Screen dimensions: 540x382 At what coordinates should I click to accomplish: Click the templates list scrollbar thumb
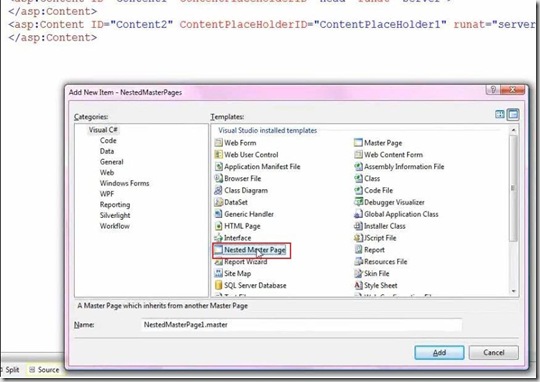513,188
